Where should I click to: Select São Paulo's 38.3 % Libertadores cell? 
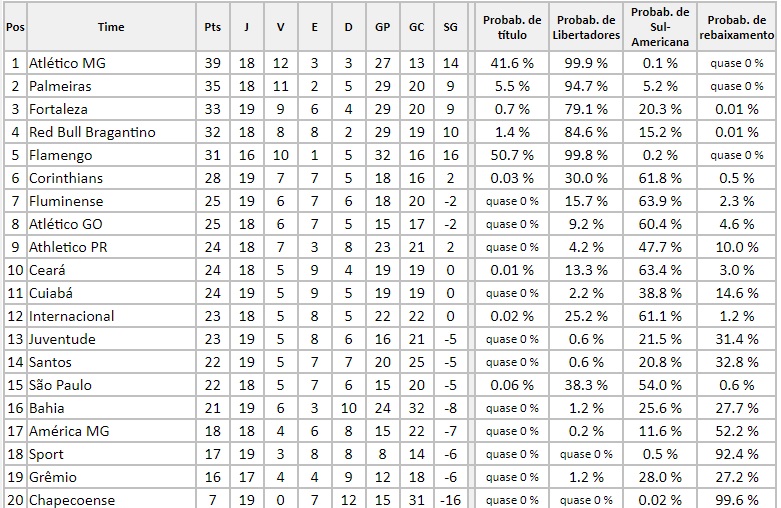point(586,385)
